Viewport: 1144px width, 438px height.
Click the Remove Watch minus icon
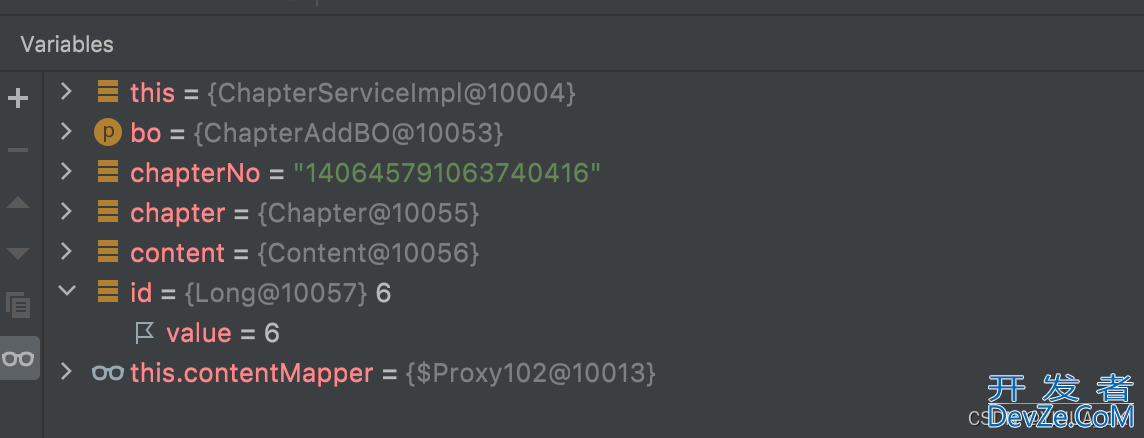[18, 150]
